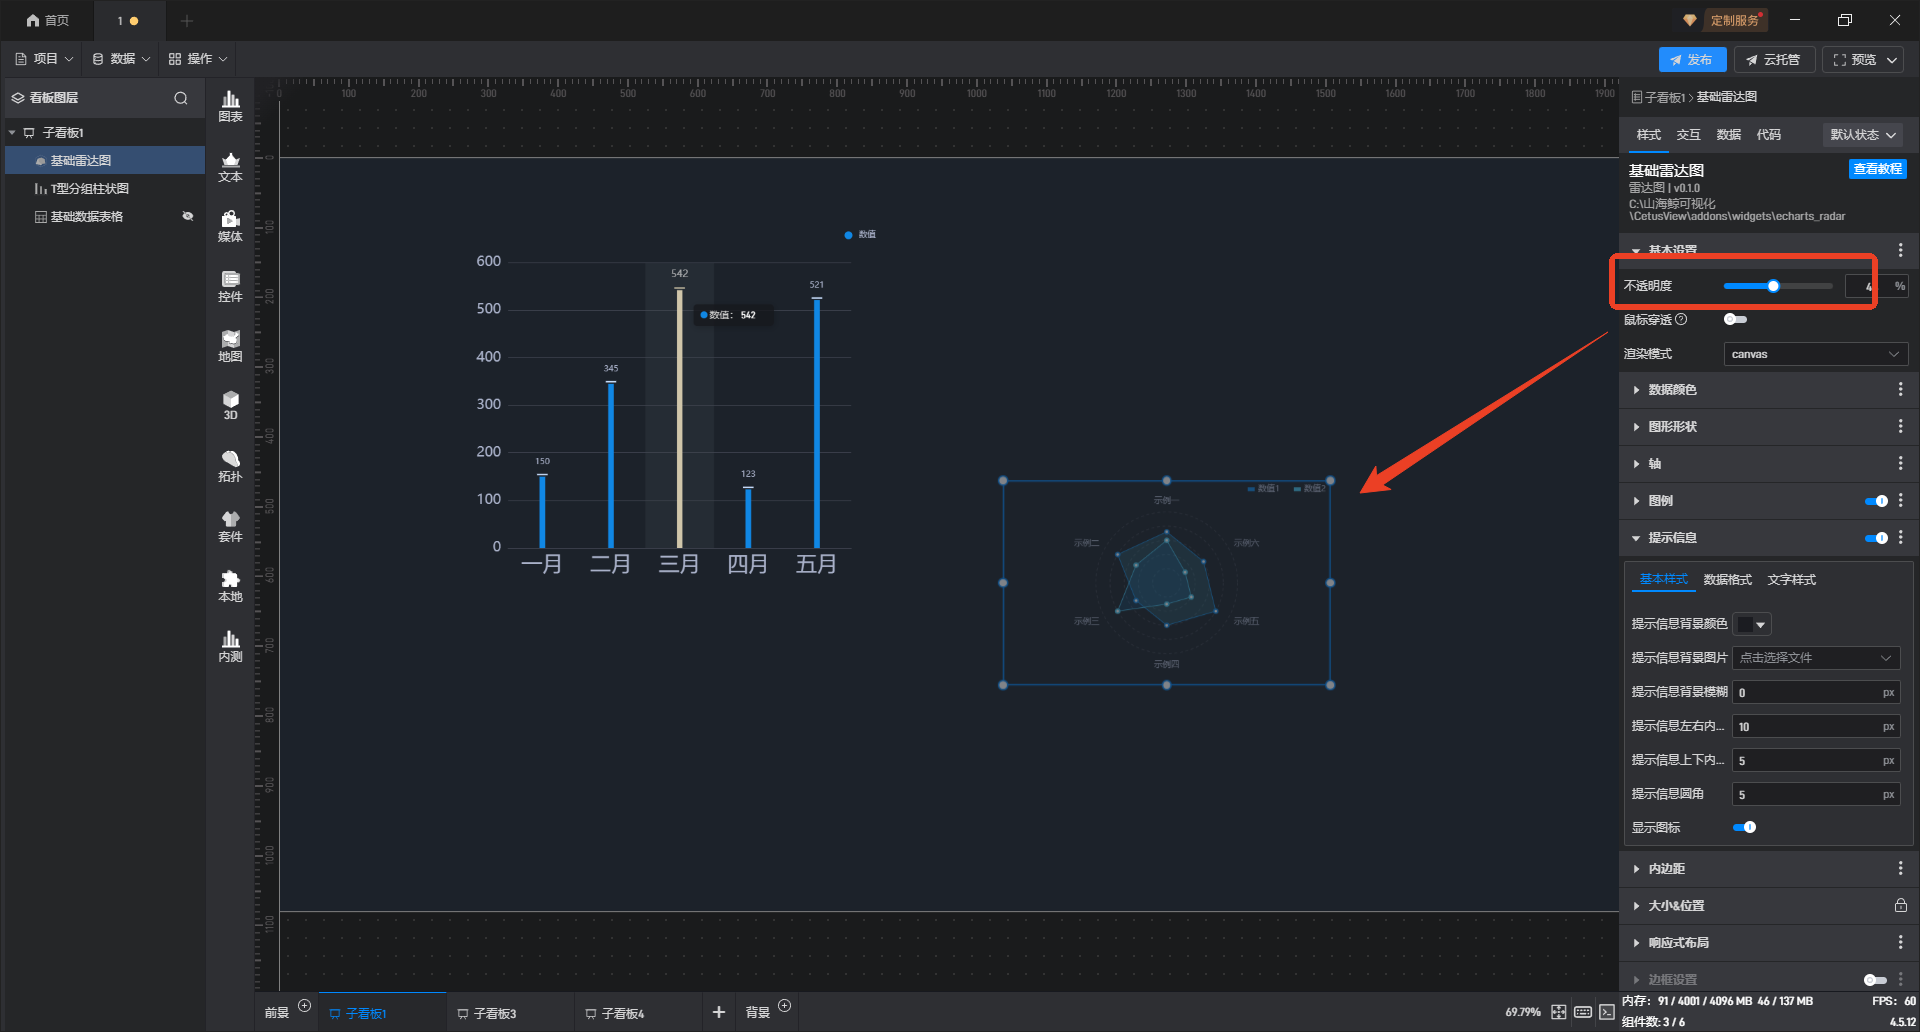Image resolution: width=1920 pixels, height=1032 pixels.
Task: Click the 提示信息背景模糊 input field
Action: pos(1806,692)
